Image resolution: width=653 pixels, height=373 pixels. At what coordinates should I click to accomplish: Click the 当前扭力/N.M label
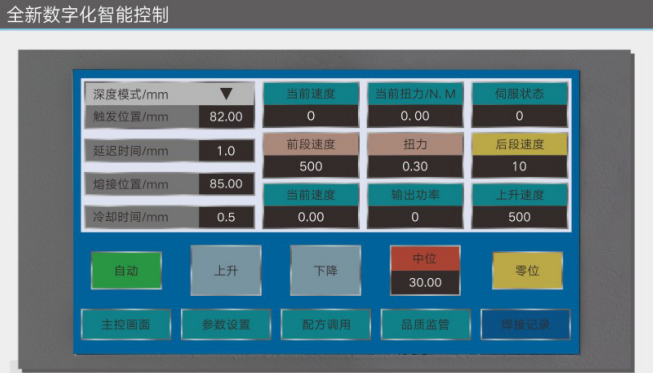tap(415, 94)
